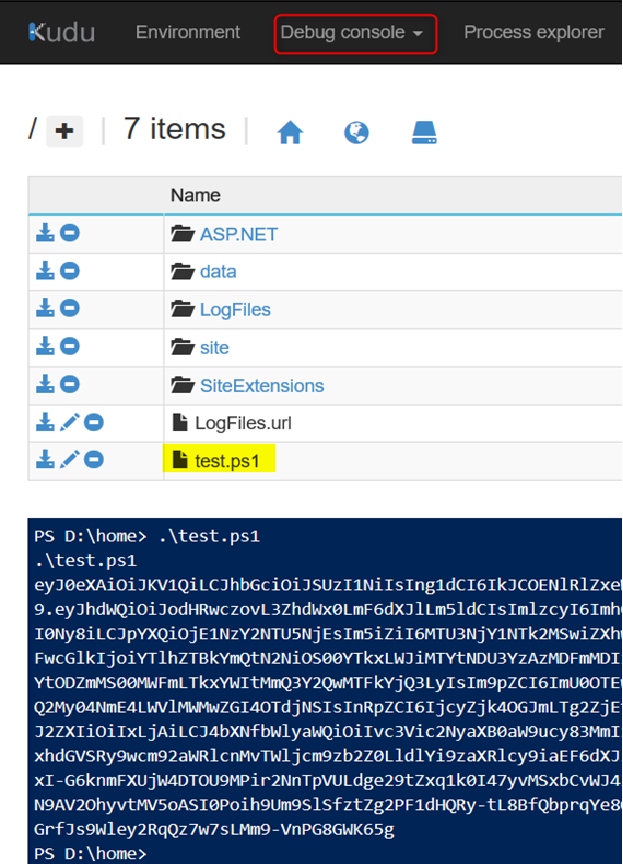Open the LogFiles folder link
Viewport: 623px width, 864px height.
coord(235,310)
